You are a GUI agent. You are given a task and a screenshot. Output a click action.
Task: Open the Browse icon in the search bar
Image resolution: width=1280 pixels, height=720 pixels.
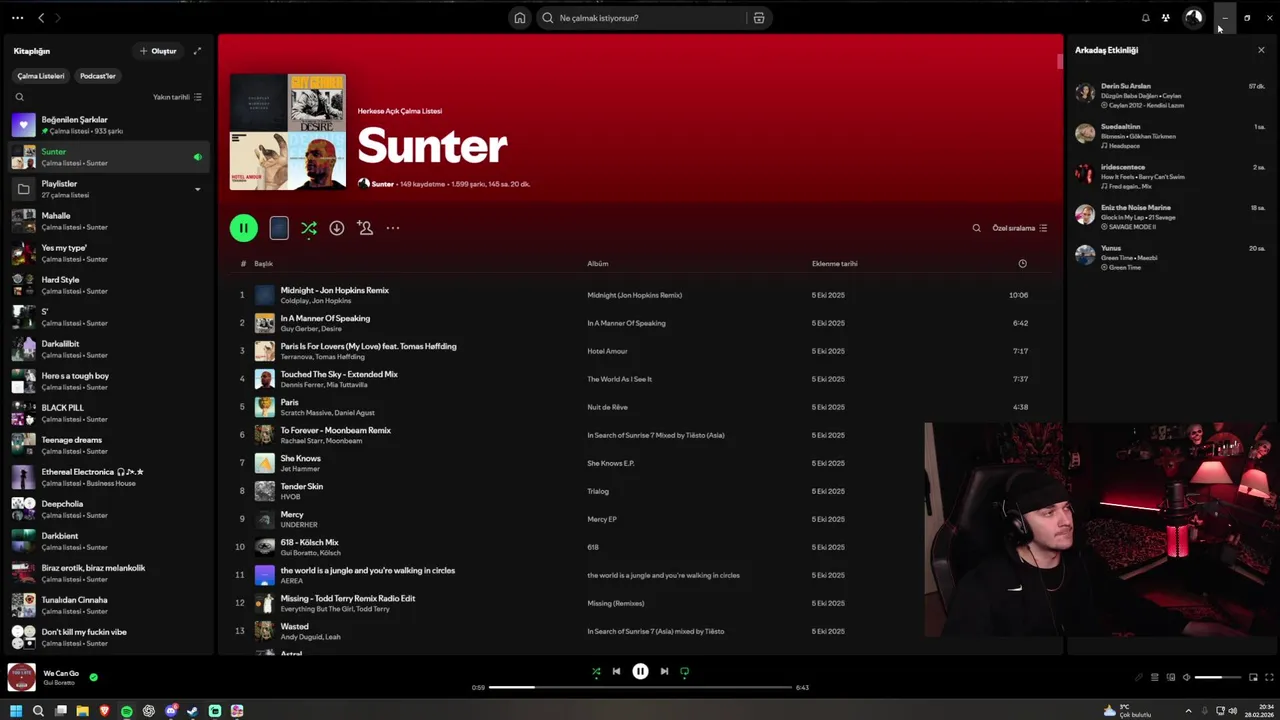759,18
